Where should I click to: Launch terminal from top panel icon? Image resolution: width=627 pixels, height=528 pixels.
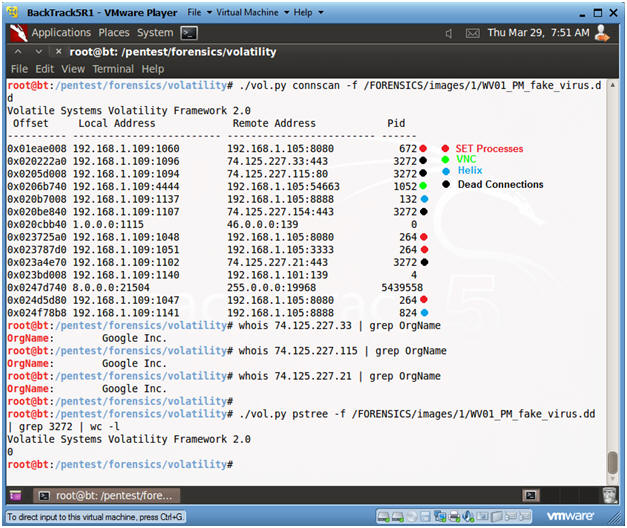pos(189,33)
